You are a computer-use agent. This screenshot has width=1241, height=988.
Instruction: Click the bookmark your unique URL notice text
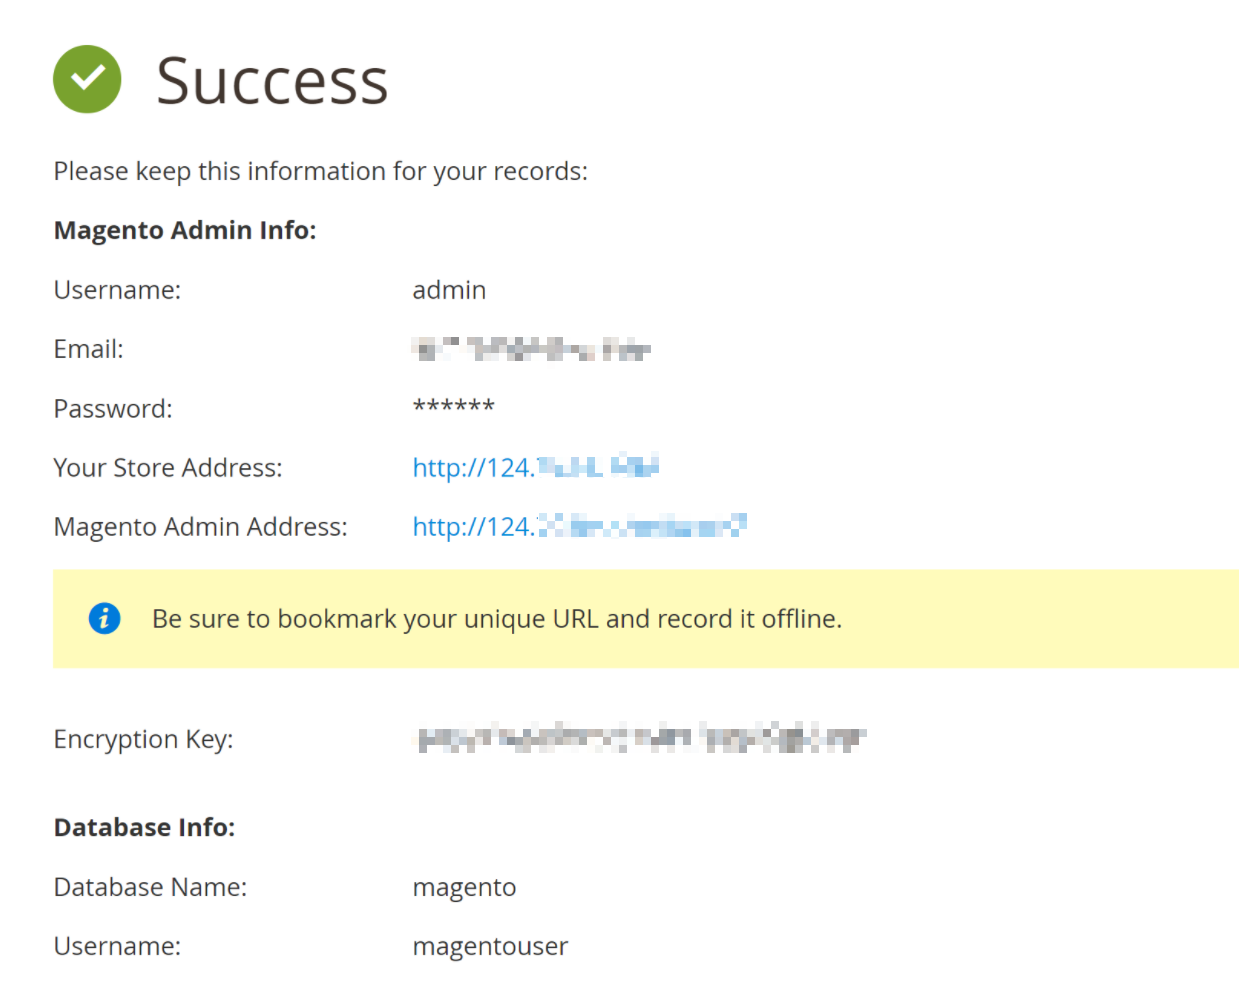pos(497,619)
